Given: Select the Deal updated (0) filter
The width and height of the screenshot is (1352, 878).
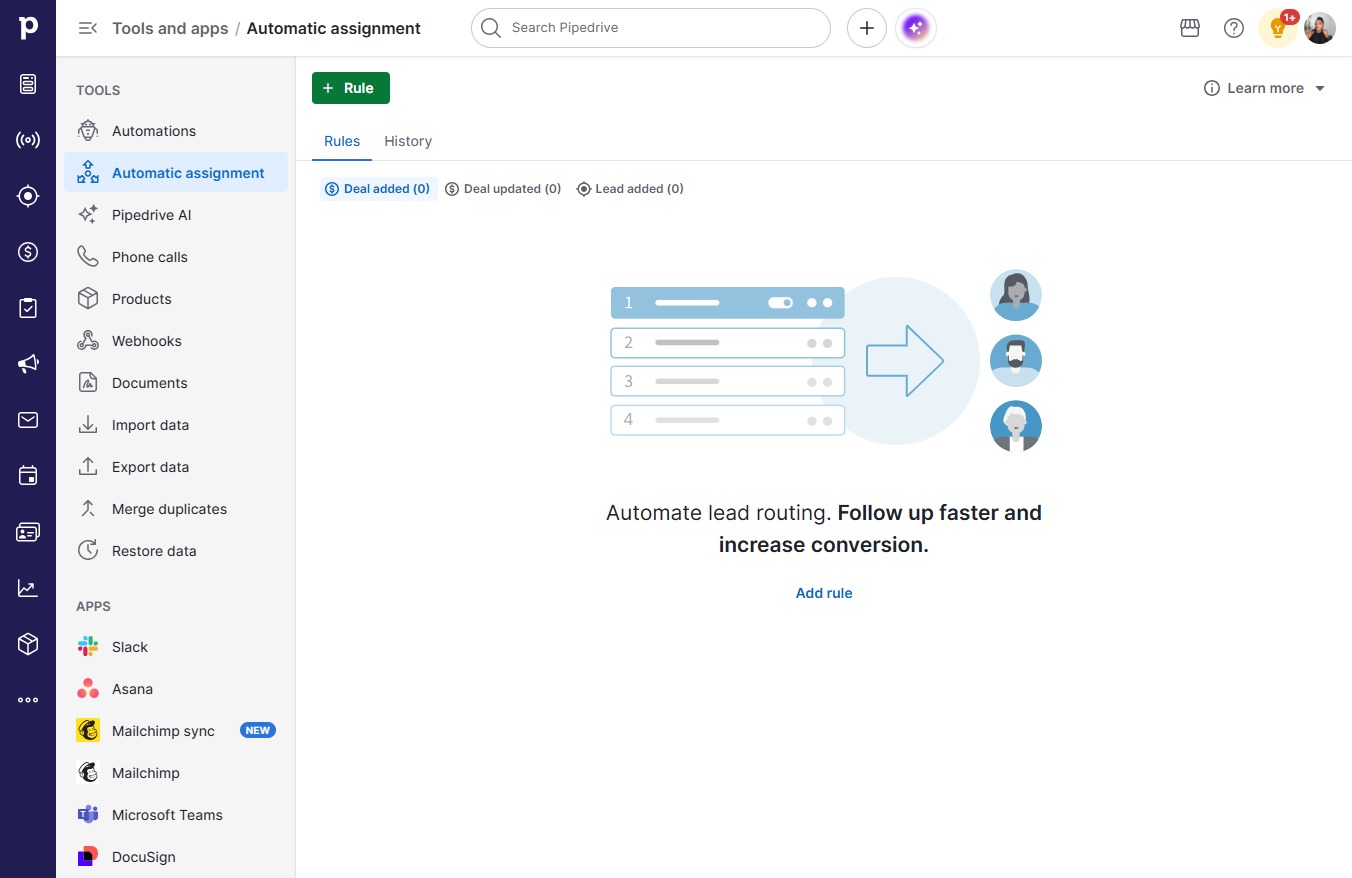Looking at the screenshot, I should [x=503, y=189].
